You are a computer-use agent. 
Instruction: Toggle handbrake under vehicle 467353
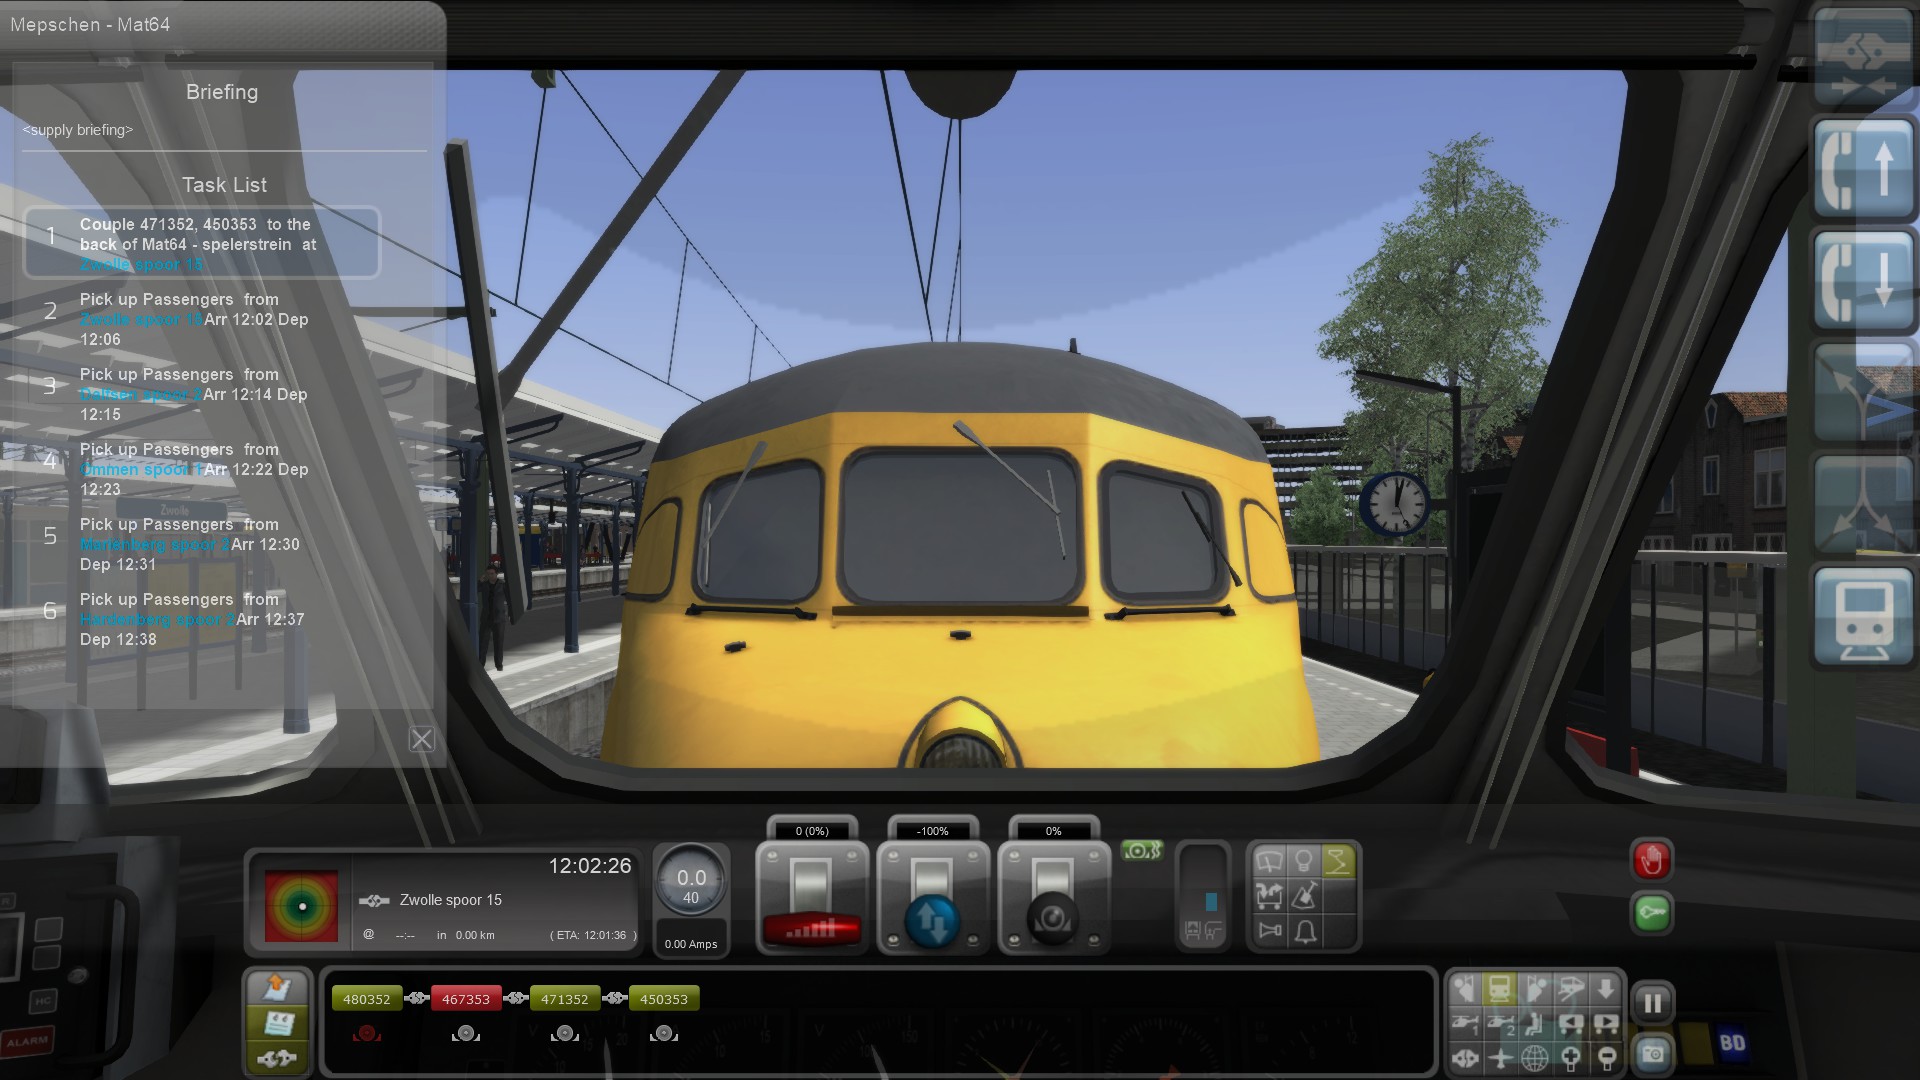tap(466, 1033)
